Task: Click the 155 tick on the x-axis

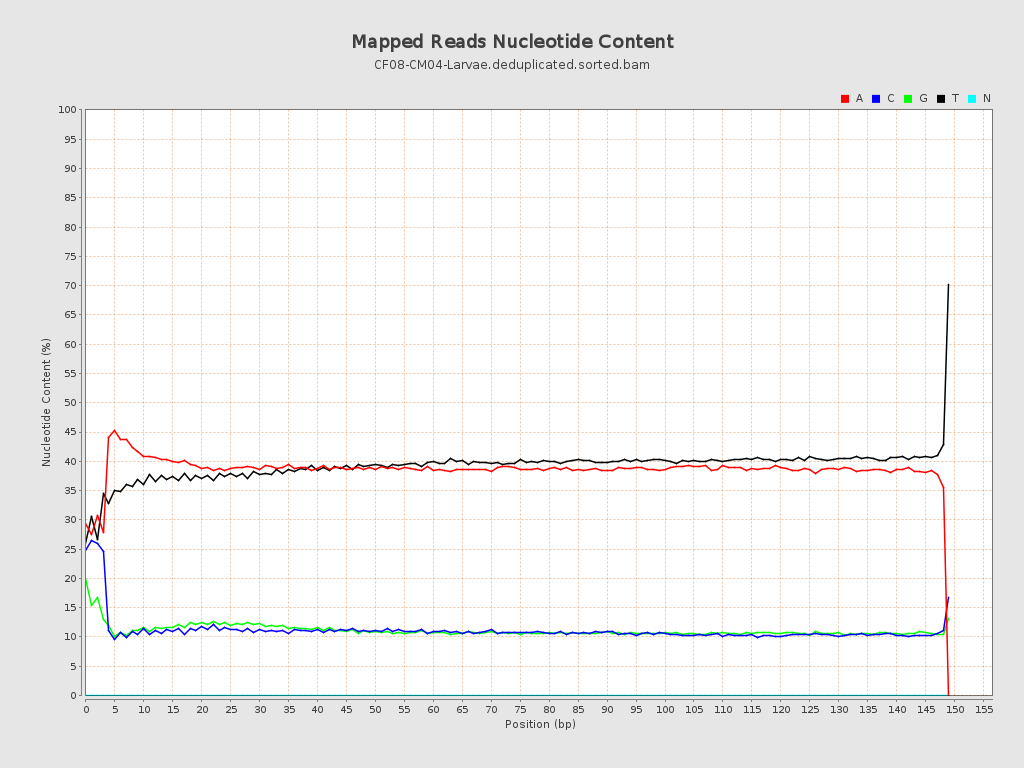Action: tap(984, 709)
